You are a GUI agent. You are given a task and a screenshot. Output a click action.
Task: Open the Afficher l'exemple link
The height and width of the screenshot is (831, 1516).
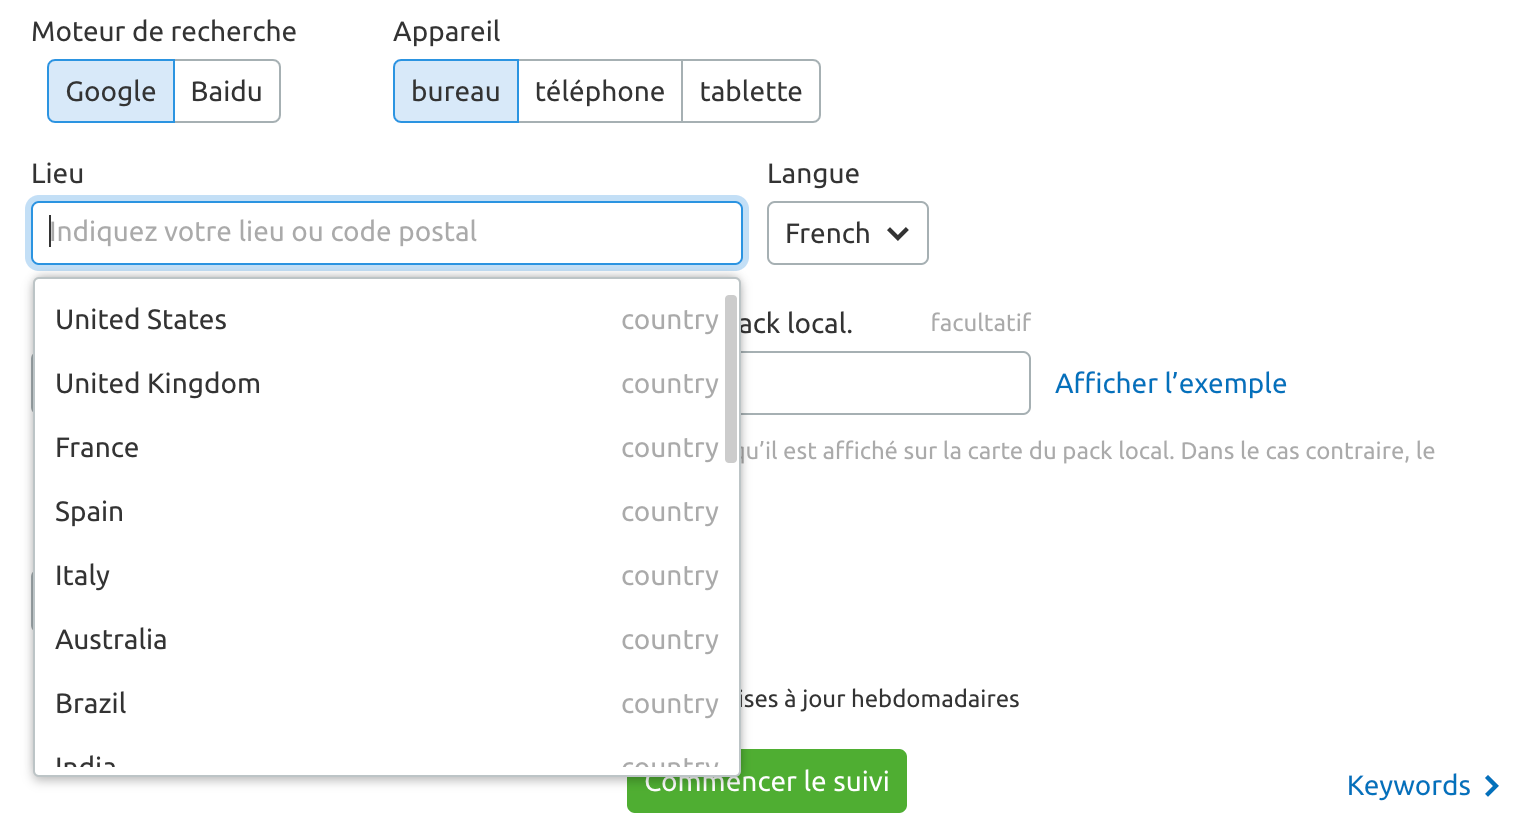coord(1170,384)
